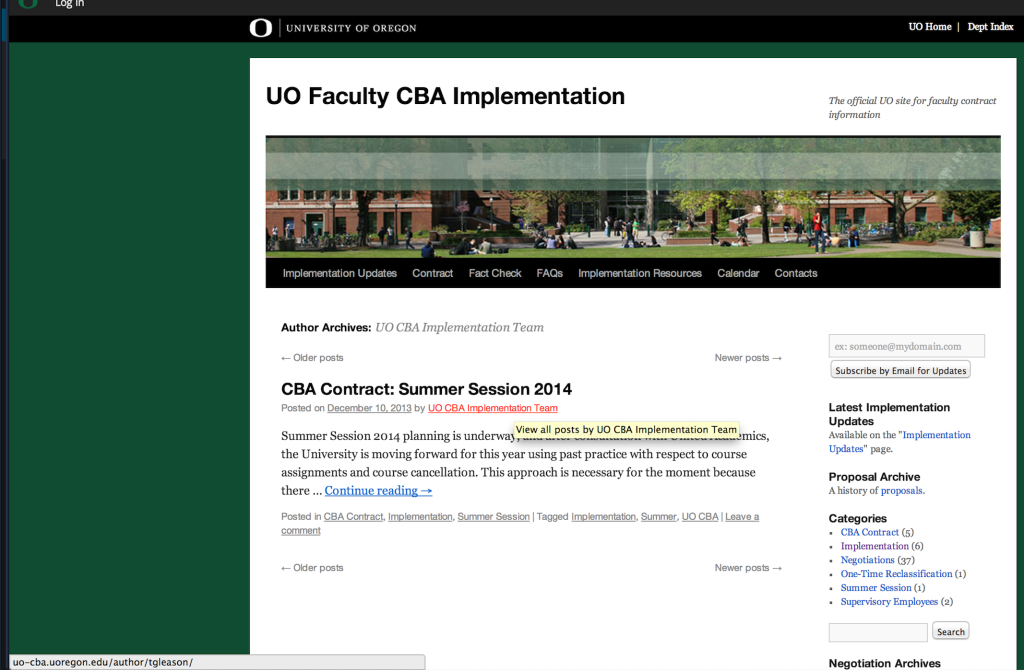Click the tagline 'The official UO site for faculty contract information'
1024x670 pixels.
[912, 108]
